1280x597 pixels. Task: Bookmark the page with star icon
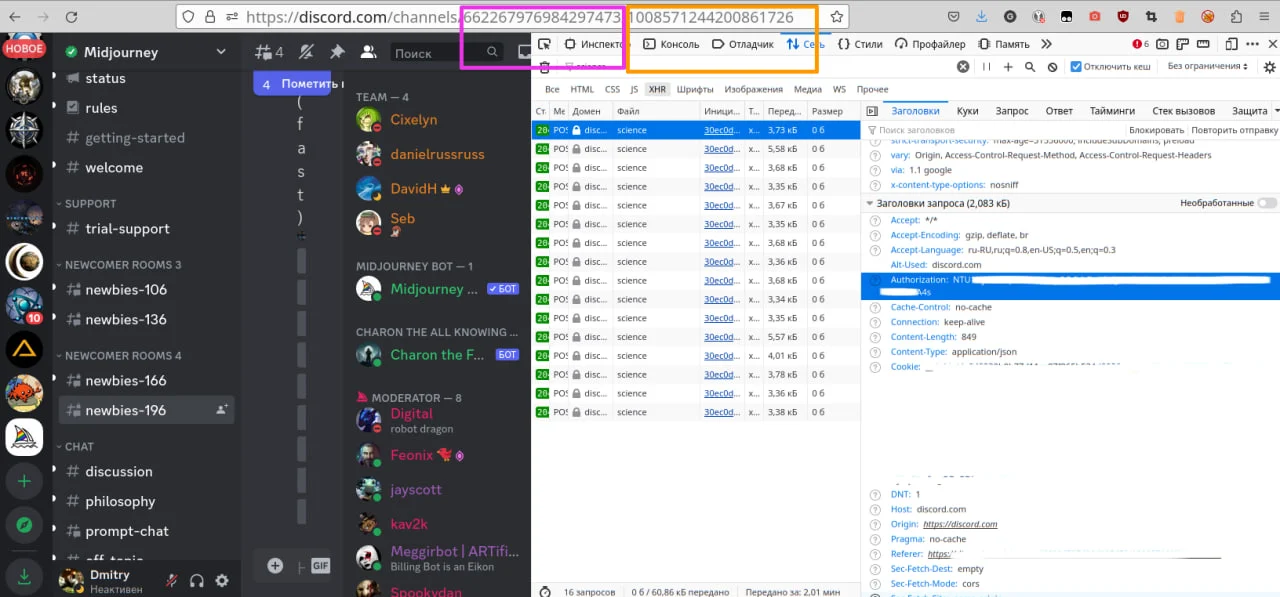(836, 17)
